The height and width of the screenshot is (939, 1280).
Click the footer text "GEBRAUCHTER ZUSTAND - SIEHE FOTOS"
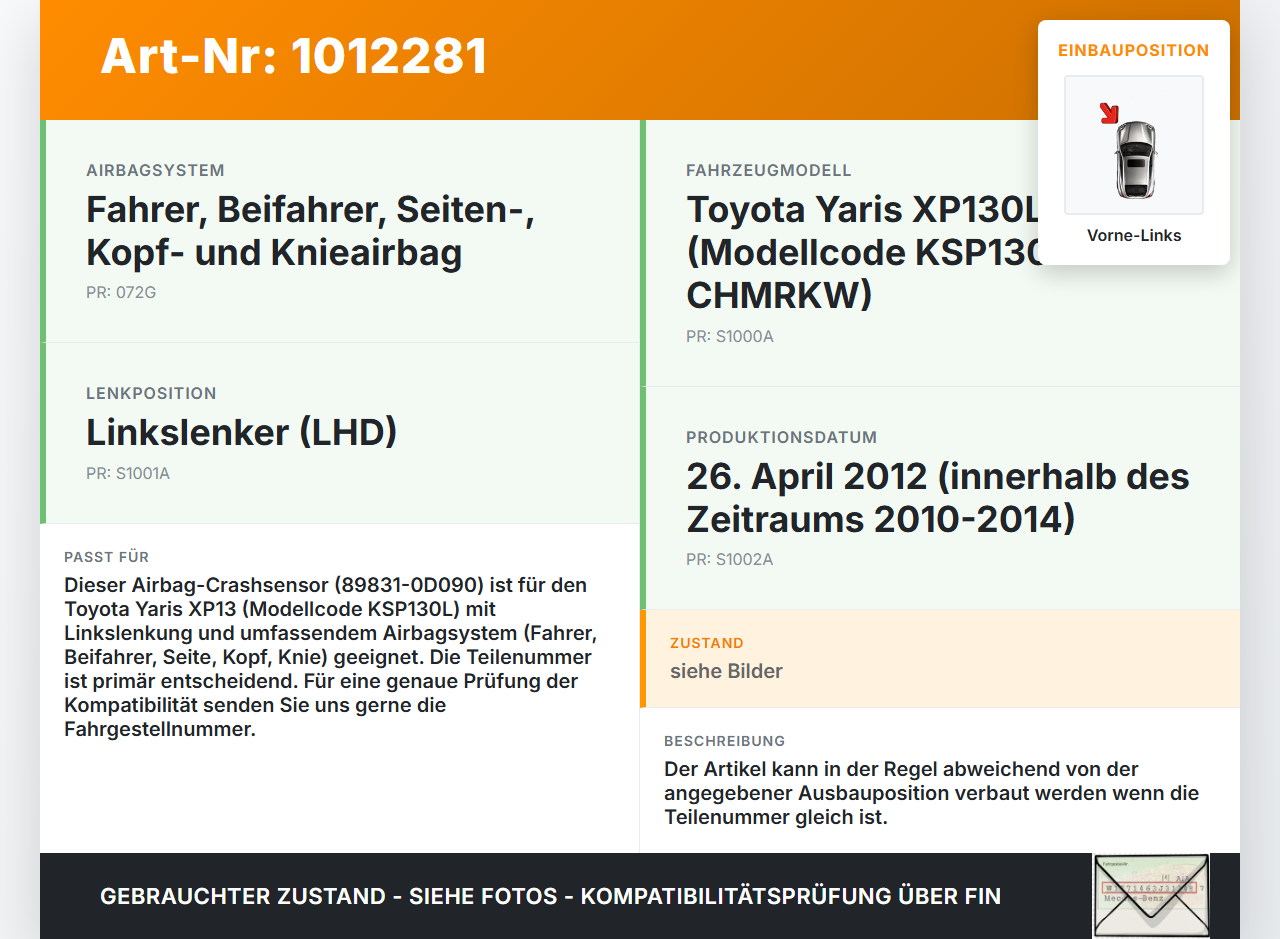tap(329, 897)
